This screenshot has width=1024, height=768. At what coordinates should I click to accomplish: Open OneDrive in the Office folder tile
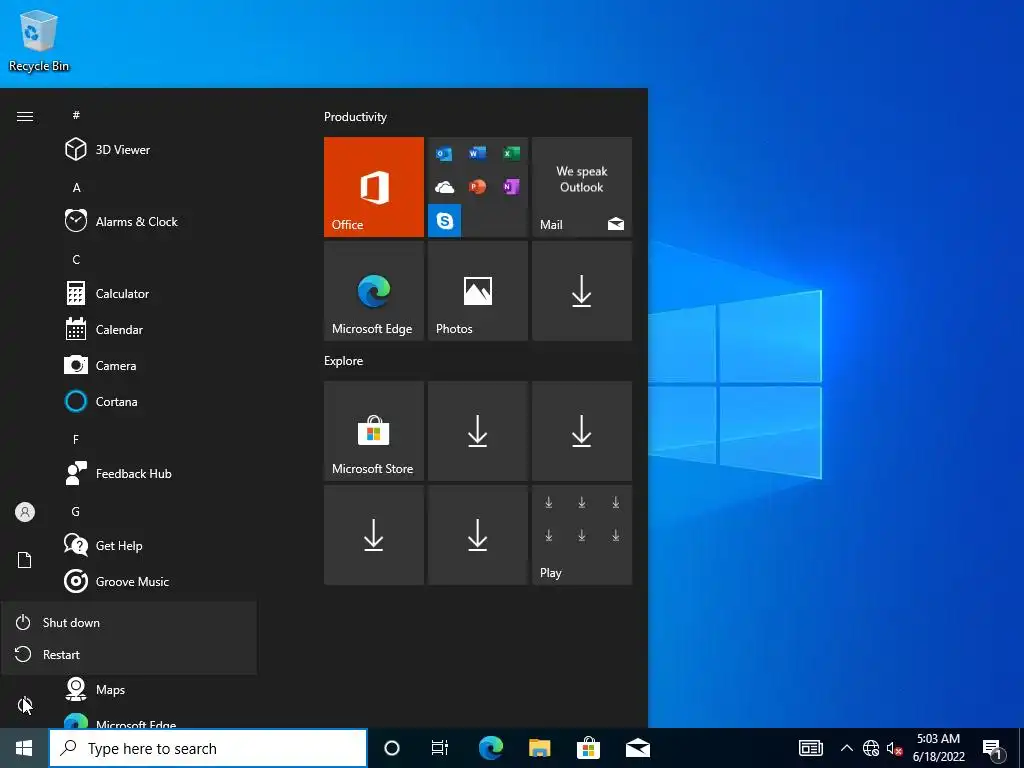pyautogui.click(x=444, y=187)
